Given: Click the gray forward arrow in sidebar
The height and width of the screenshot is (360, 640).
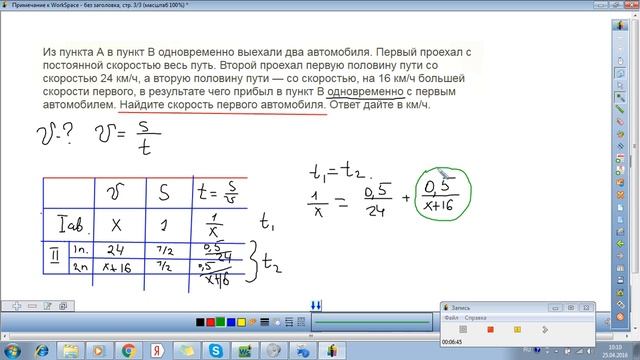Looking at the screenshot, I should (620, 256).
